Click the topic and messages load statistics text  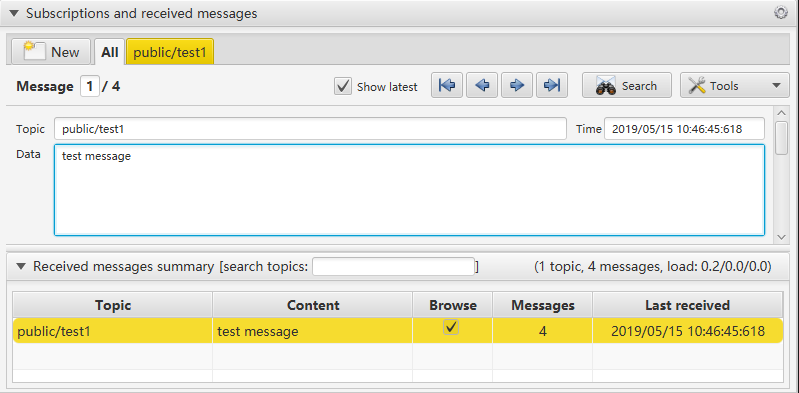652,266
